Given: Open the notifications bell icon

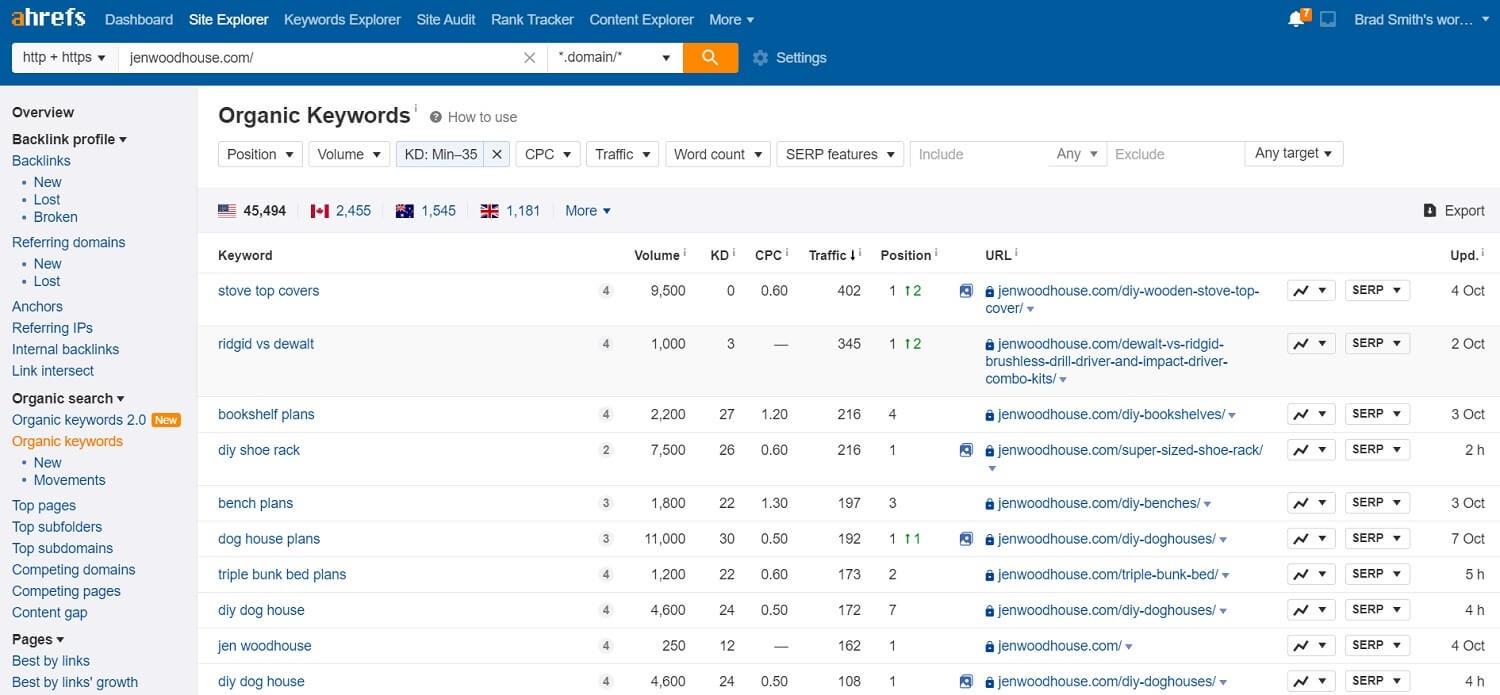Looking at the screenshot, I should (1297, 19).
